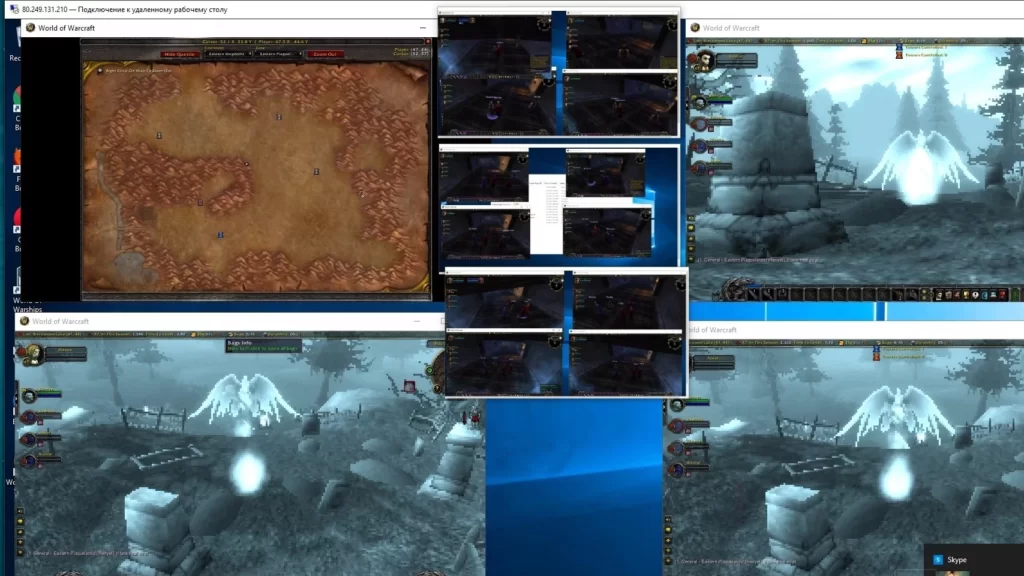The width and height of the screenshot is (1024, 576).
Task: Open the red question-mark help icon in top-right window
Action: tap(1003, 295)
